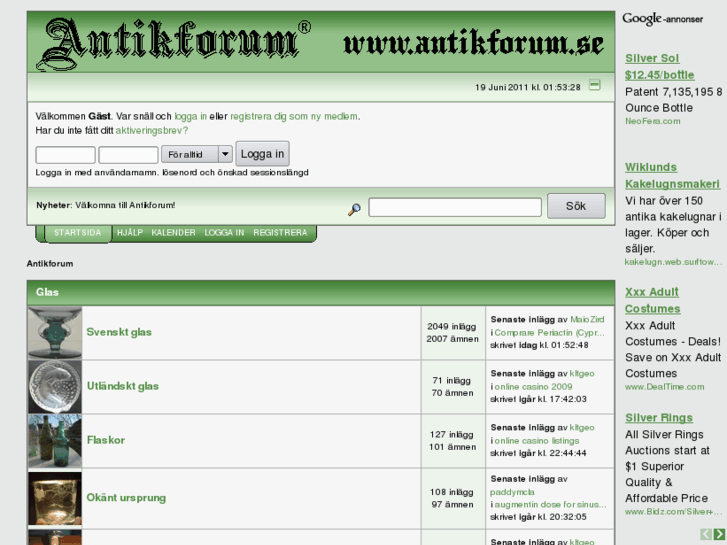Image resolution: width=727 pixels, height=545 pixels.
Task: Open 'online casino 2009' post link
Action: point(533,386)
